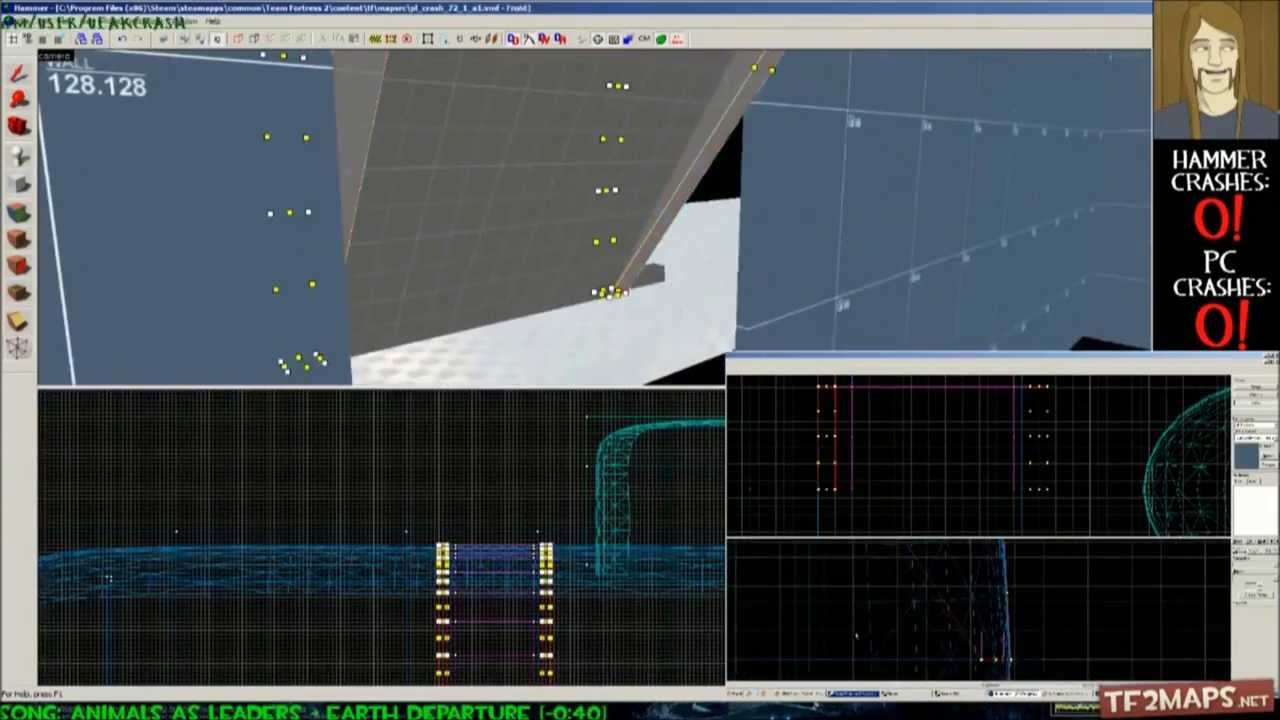Toggle the 3D grid icon
The image size is (1280, 720).
click(x=26, y=39)
